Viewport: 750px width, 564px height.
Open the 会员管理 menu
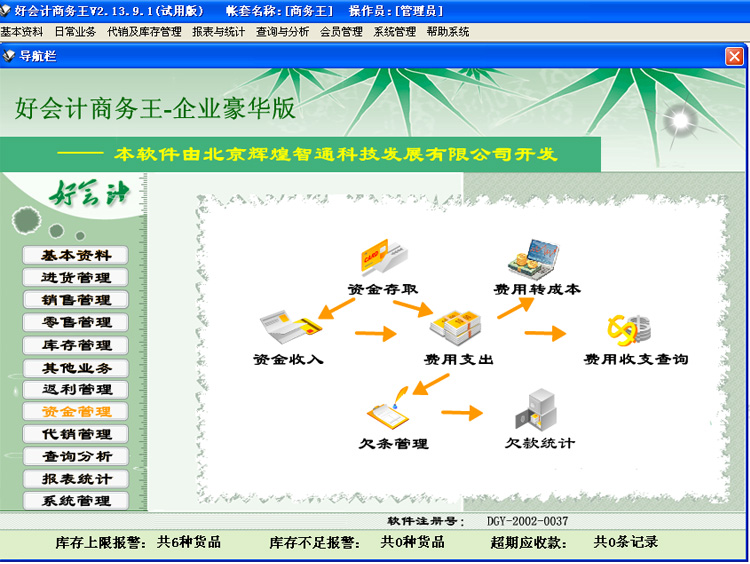341,32
